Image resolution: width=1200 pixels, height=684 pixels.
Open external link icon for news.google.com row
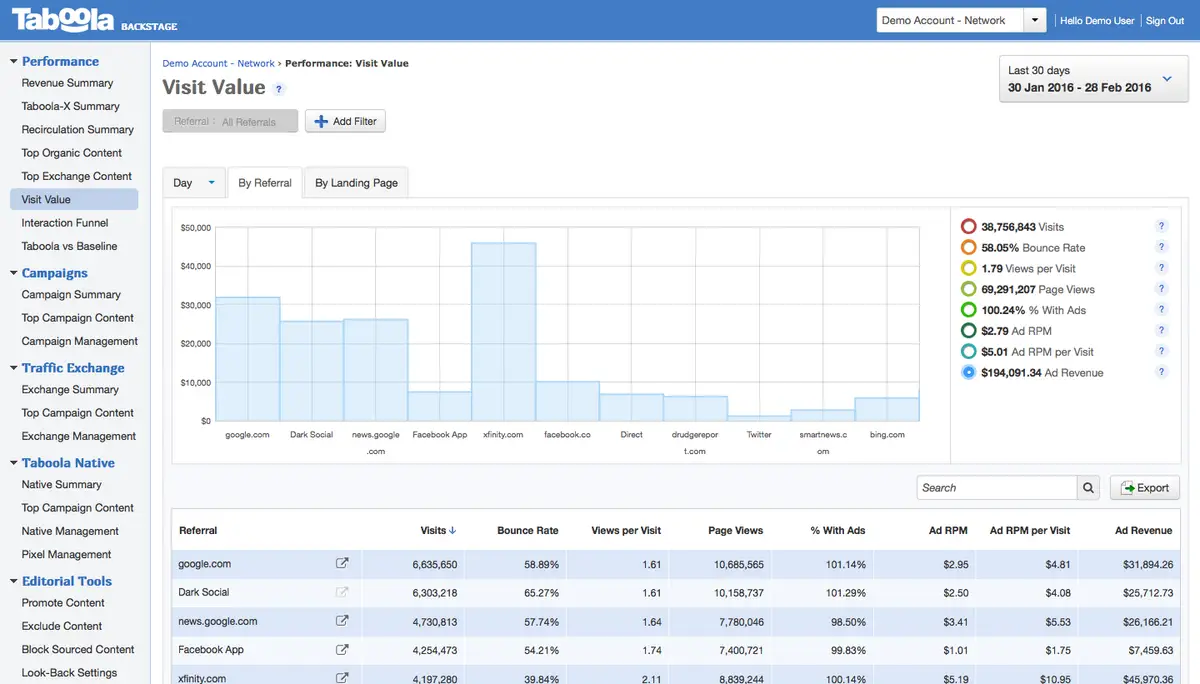(x=342, y=621)
